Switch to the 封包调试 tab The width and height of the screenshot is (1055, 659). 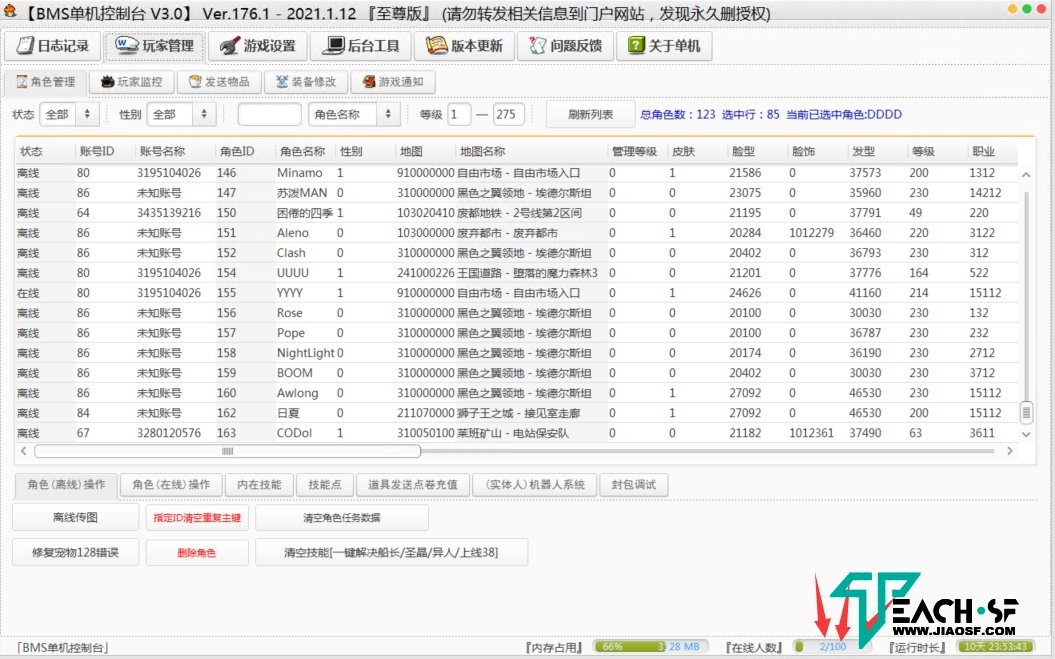point(633,485)
